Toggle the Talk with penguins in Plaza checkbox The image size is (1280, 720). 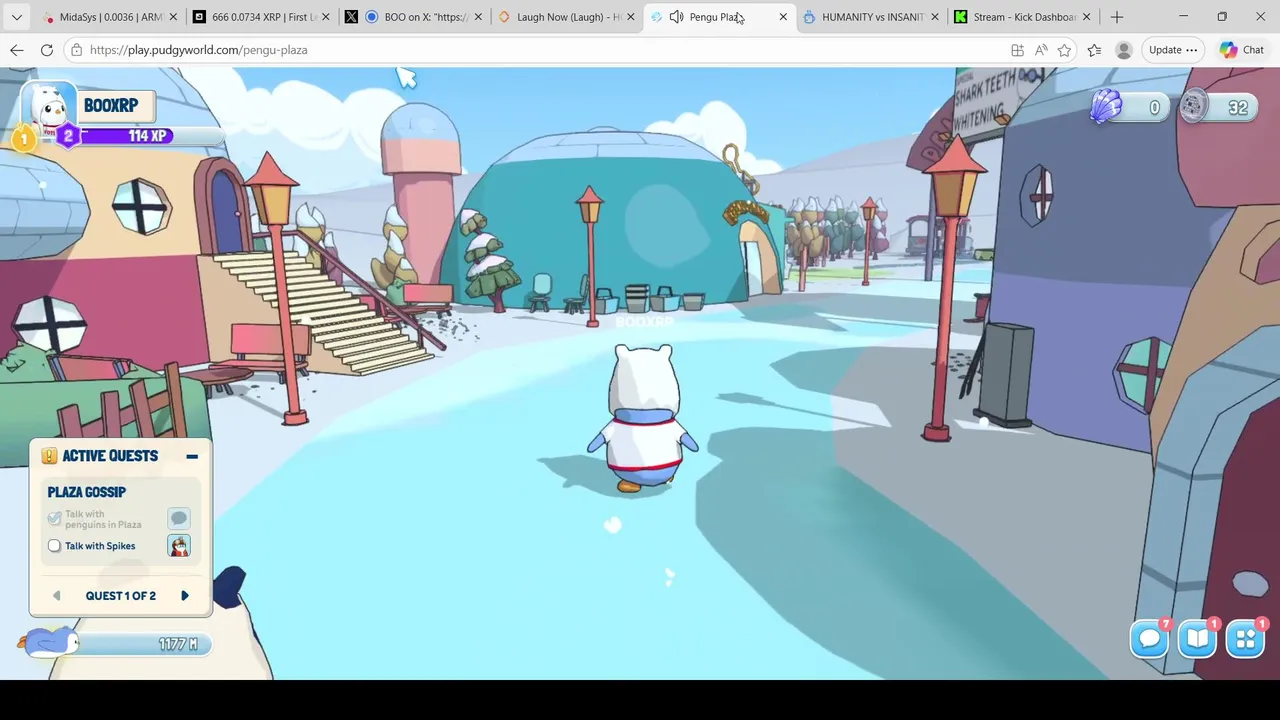[54, 518]
